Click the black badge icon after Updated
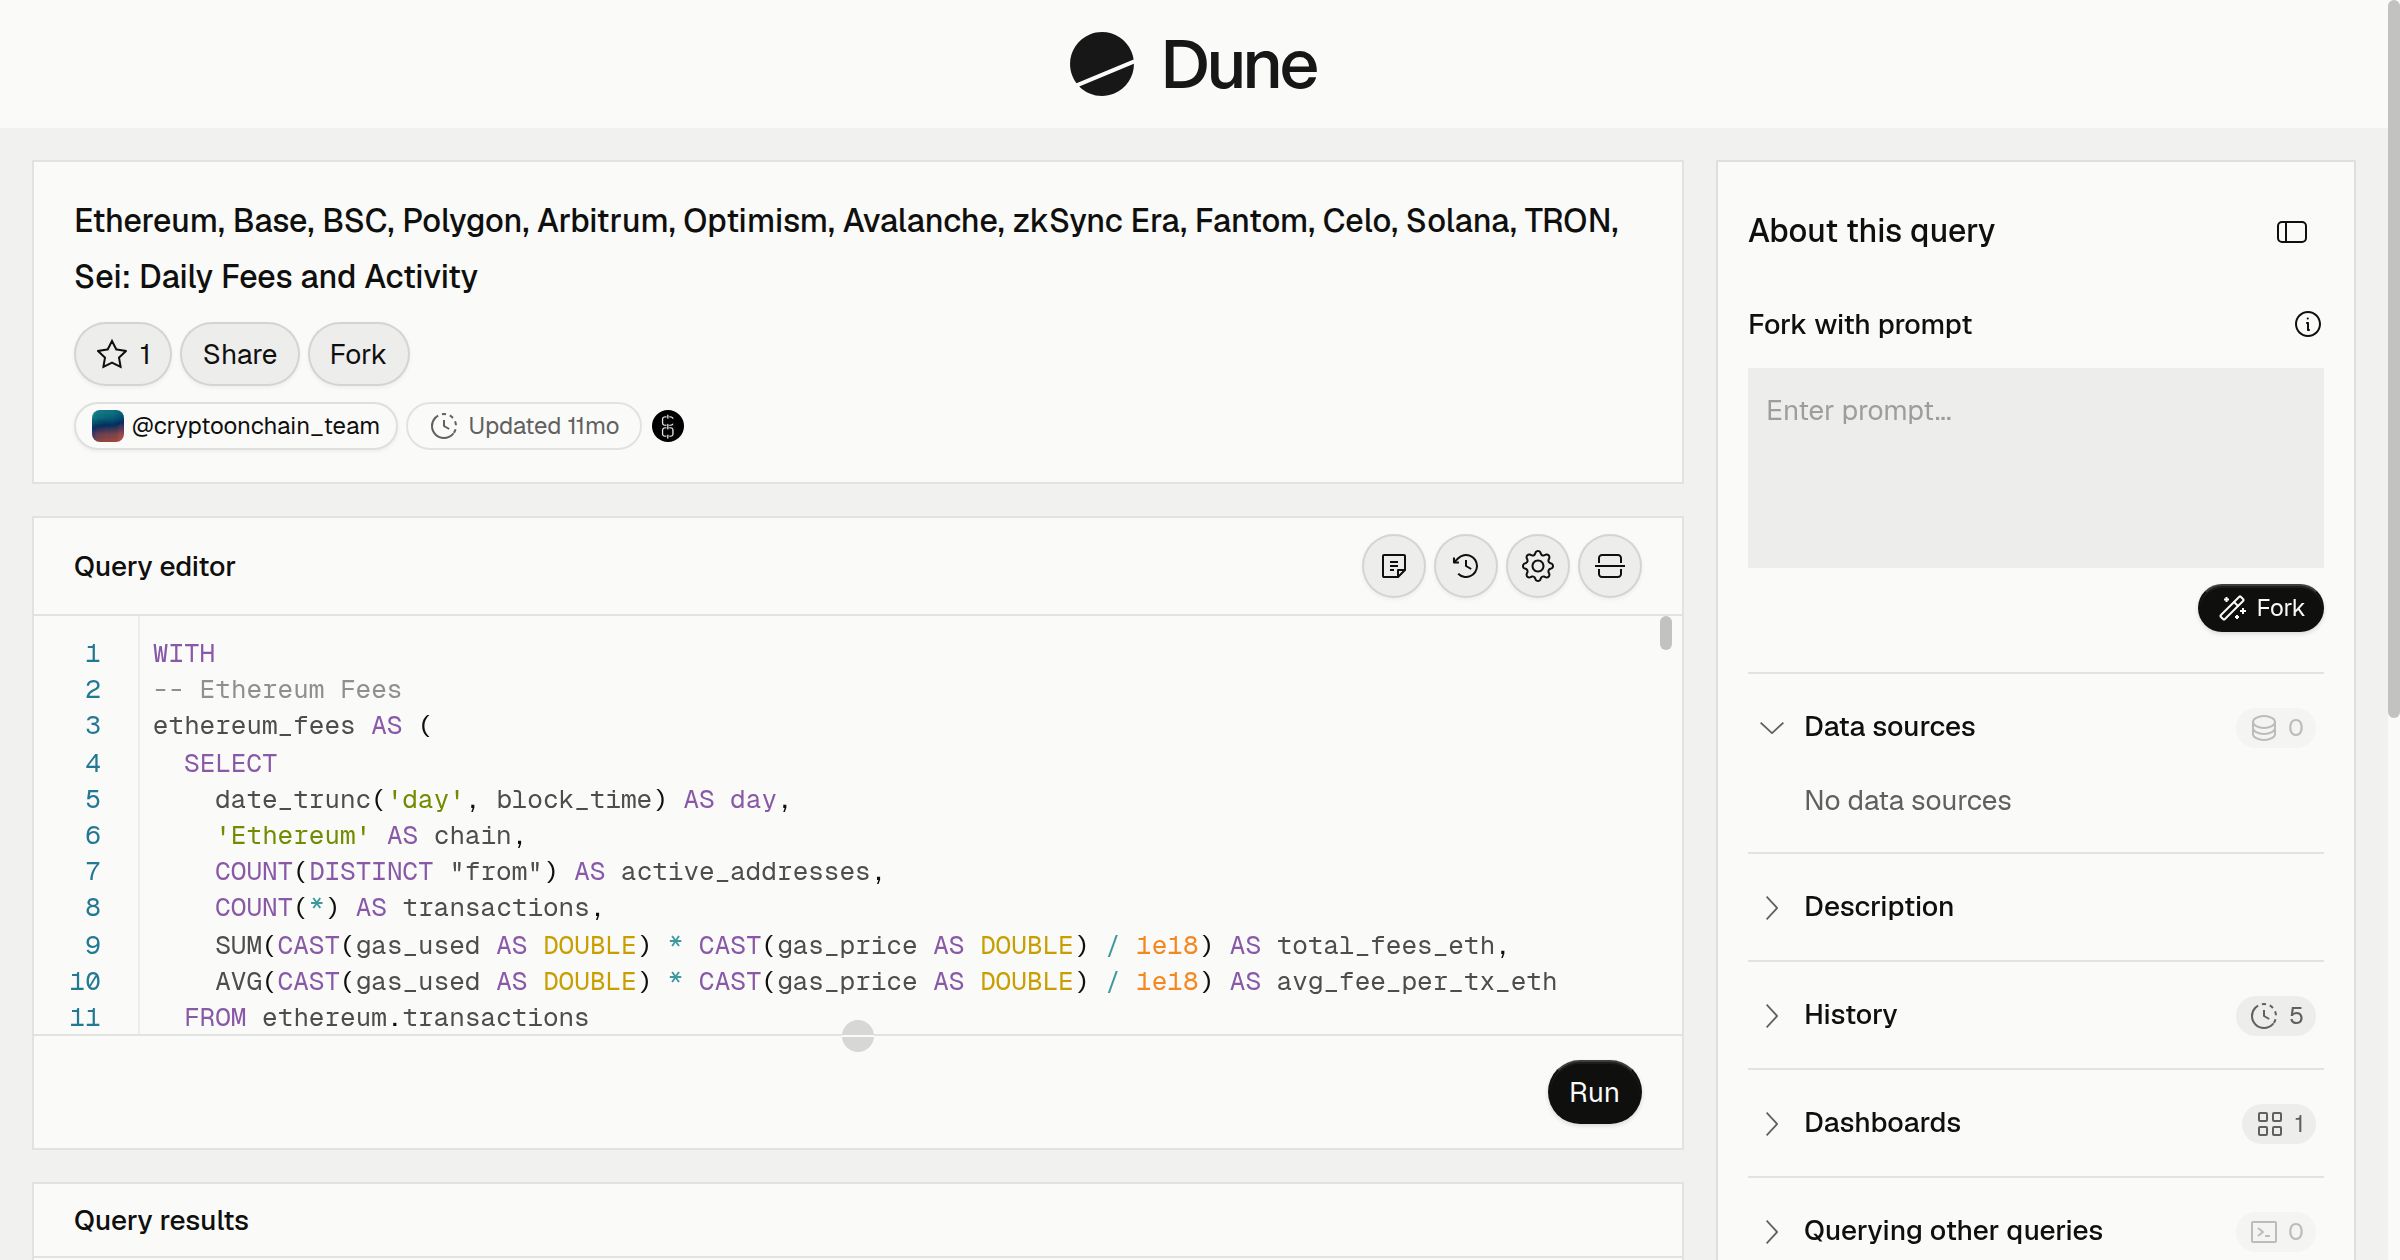The height and width of the screenshot is (1260, 2400). click(x=668, y=426)
